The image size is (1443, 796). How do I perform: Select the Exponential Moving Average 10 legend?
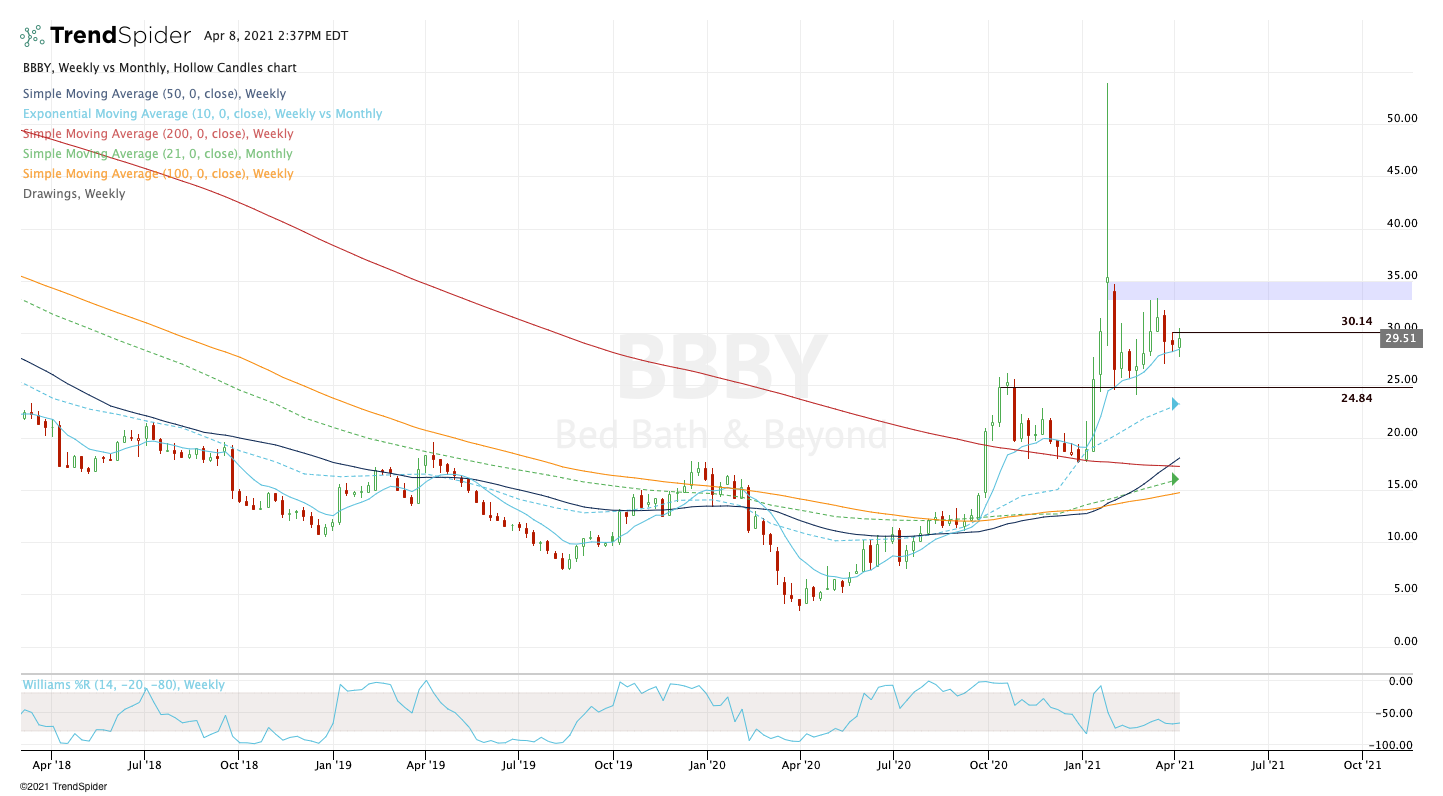click(202, 114)
